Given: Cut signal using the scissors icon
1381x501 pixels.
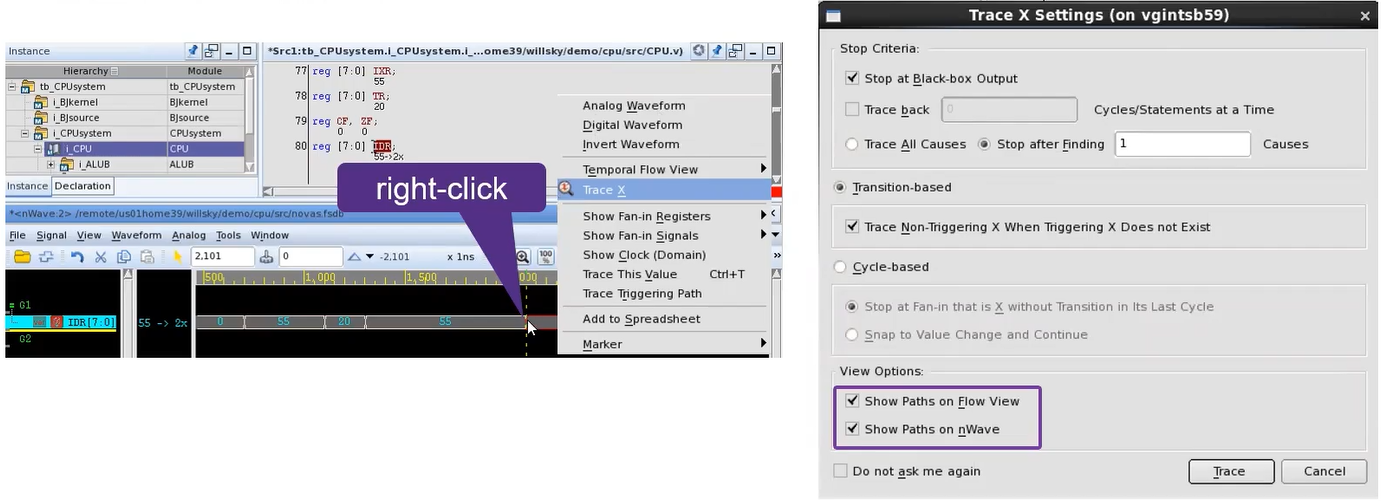Looking at the screenshot, I should (101, 257).
